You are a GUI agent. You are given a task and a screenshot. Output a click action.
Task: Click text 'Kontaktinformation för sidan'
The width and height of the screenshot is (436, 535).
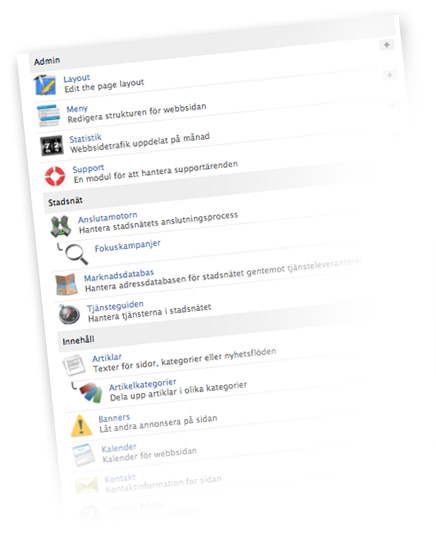163,484
